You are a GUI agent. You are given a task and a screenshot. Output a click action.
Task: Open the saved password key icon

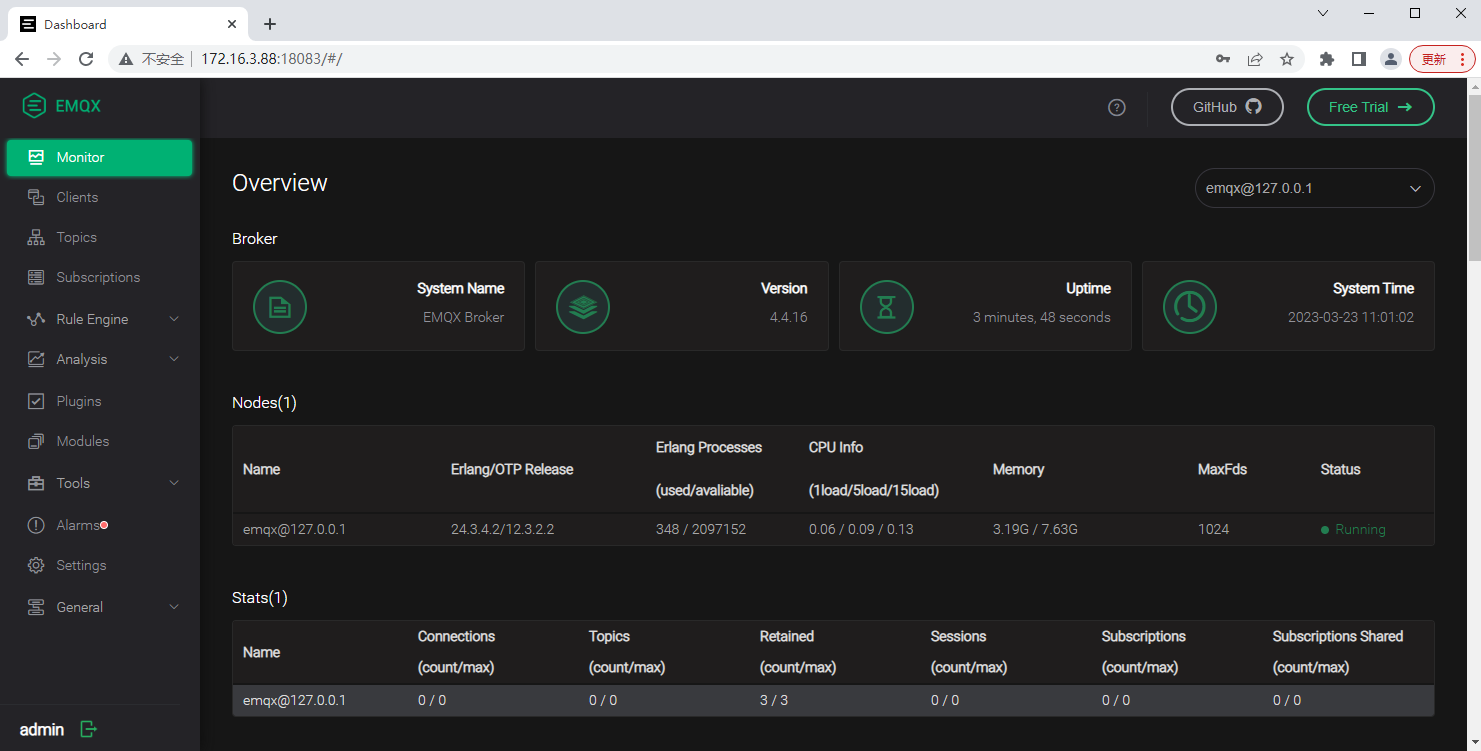point(1223,59)
